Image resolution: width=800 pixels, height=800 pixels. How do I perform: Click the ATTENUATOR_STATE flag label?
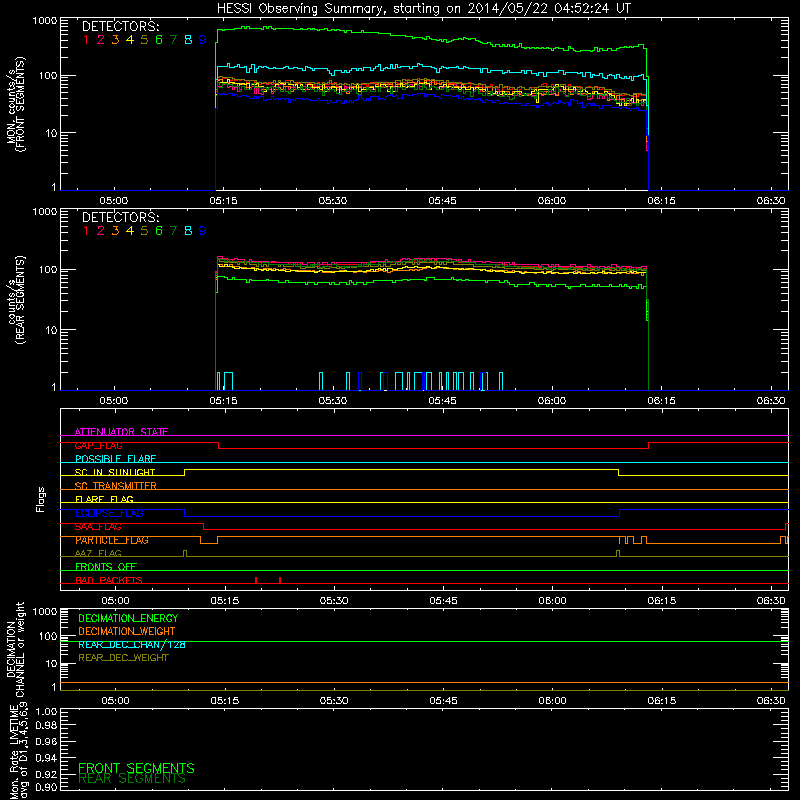coord(121,432)
